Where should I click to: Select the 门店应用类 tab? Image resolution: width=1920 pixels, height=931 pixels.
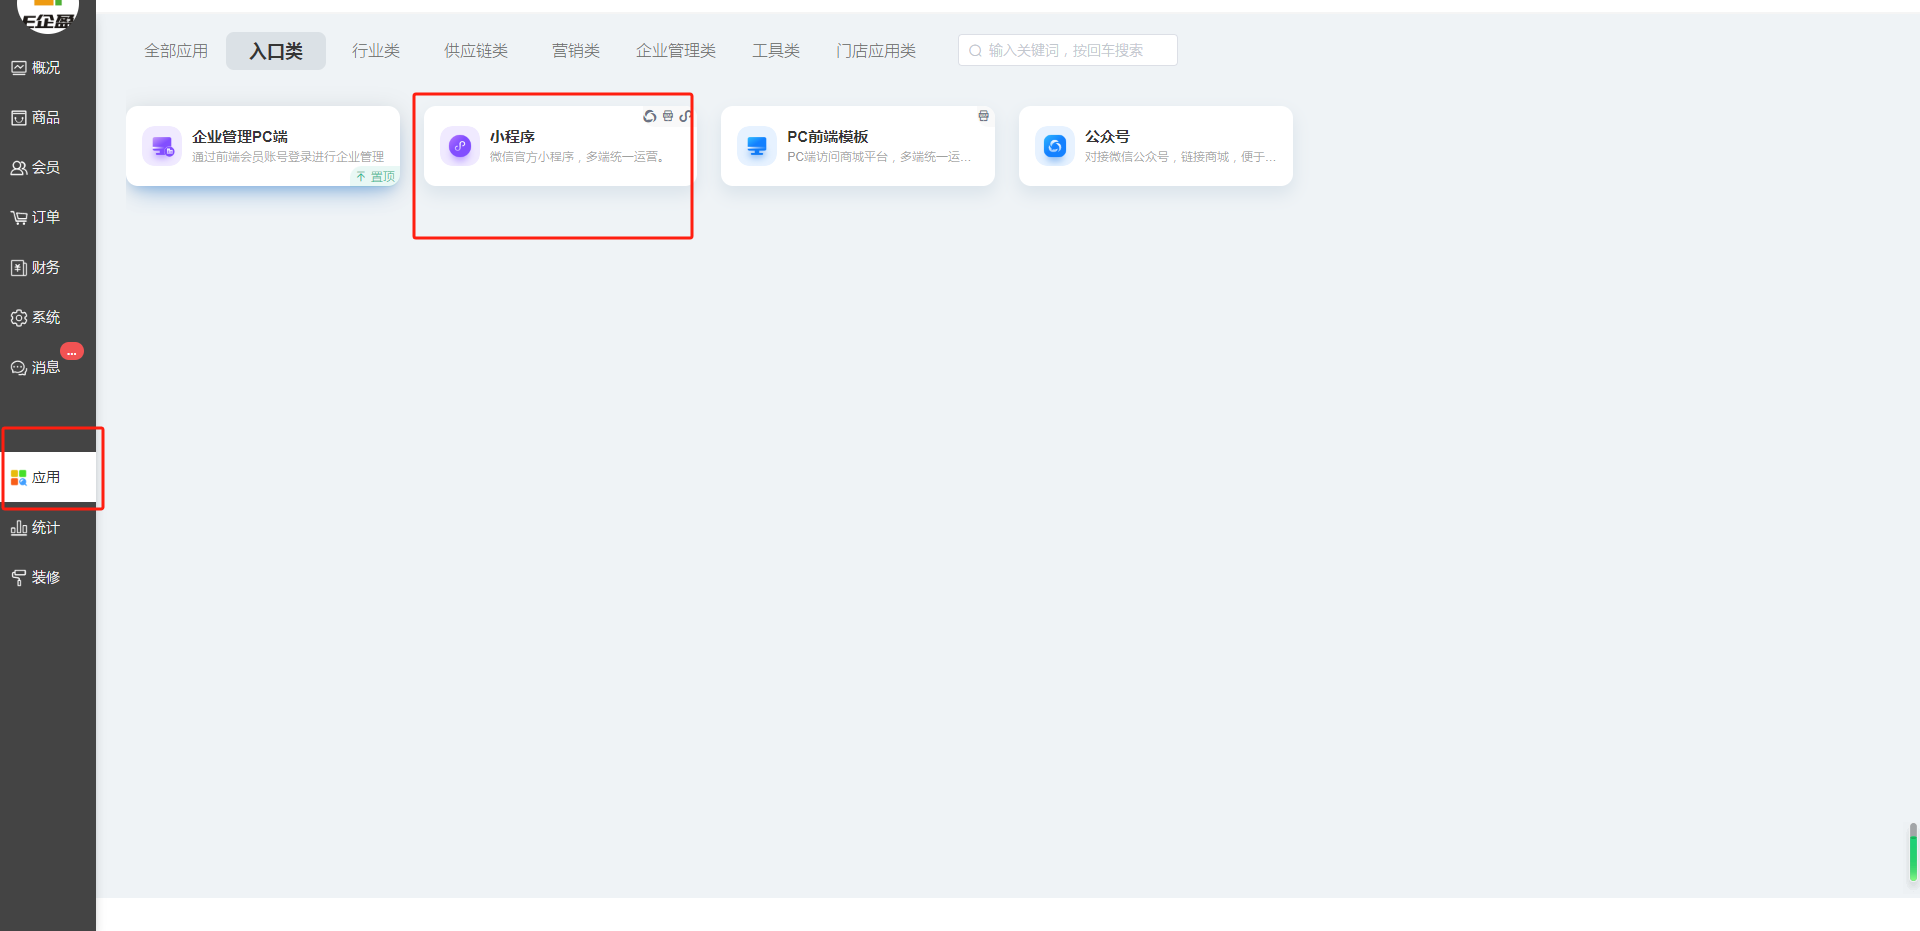[876, 51]
